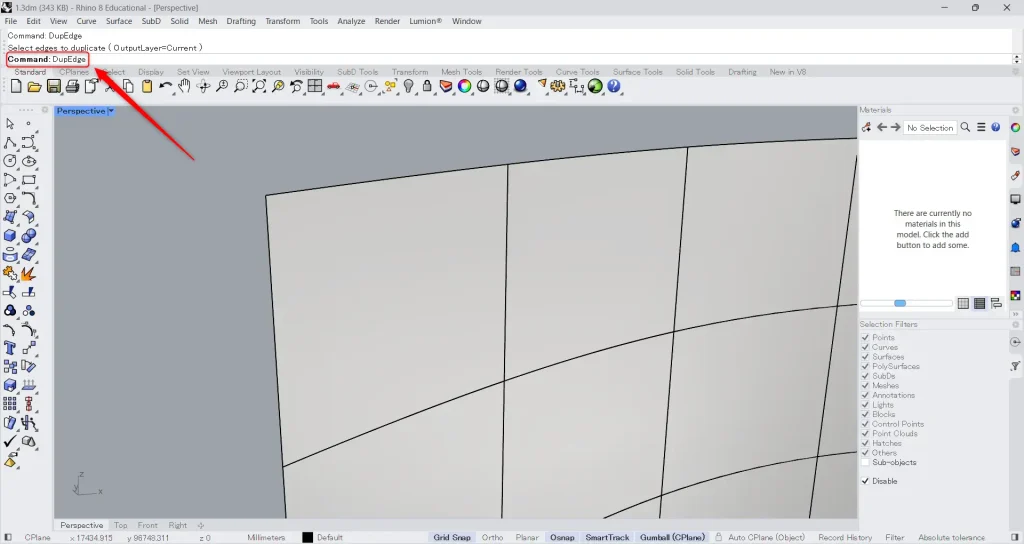This screenshot has height=544, width=1024.
Task: Toggle SmartTrack in the status bar
Action: pyautogui.click(x=607, y=537)
